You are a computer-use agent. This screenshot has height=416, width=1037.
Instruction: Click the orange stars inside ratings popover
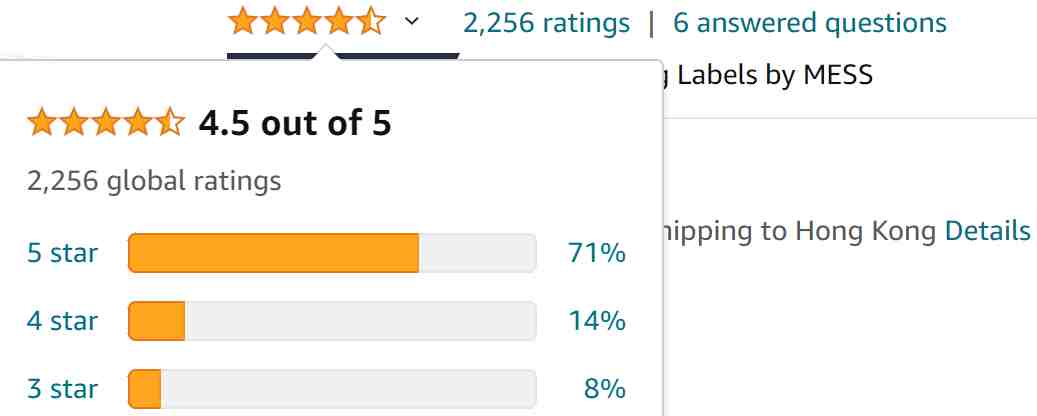105,124
